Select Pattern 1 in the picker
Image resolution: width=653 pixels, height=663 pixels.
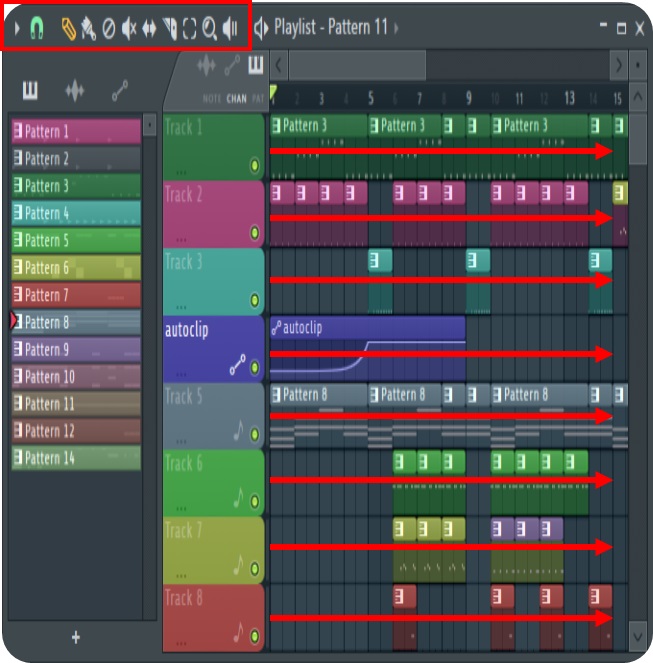(x=76, y=132)
